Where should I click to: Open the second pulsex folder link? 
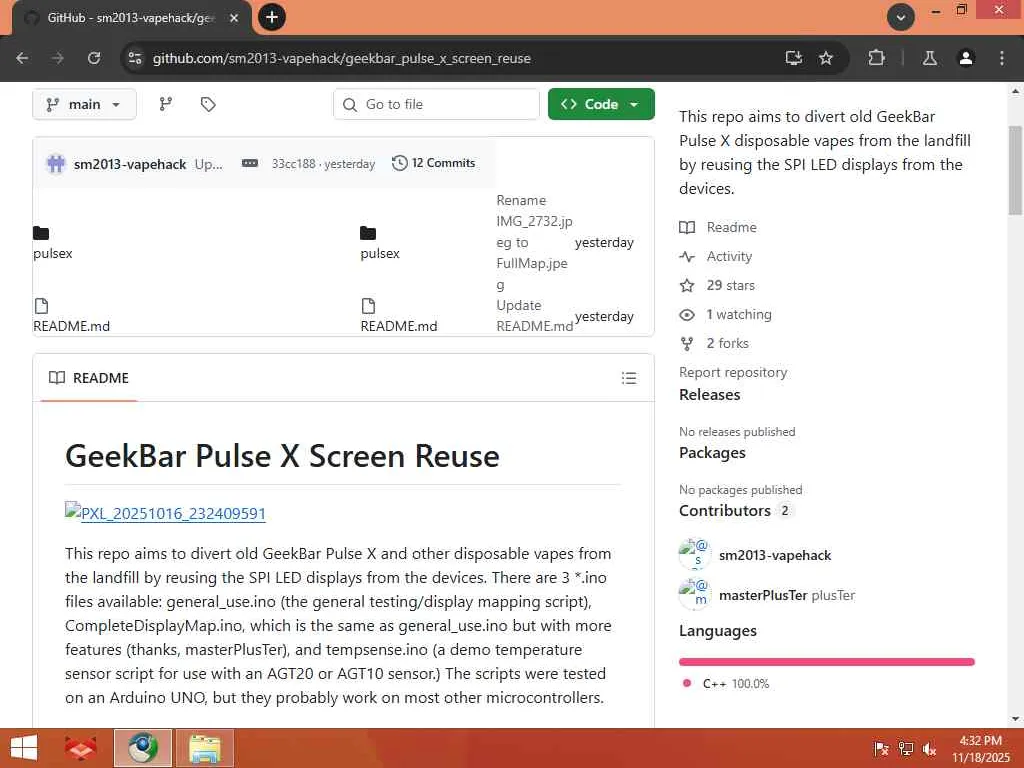click(x=379, y=253)
